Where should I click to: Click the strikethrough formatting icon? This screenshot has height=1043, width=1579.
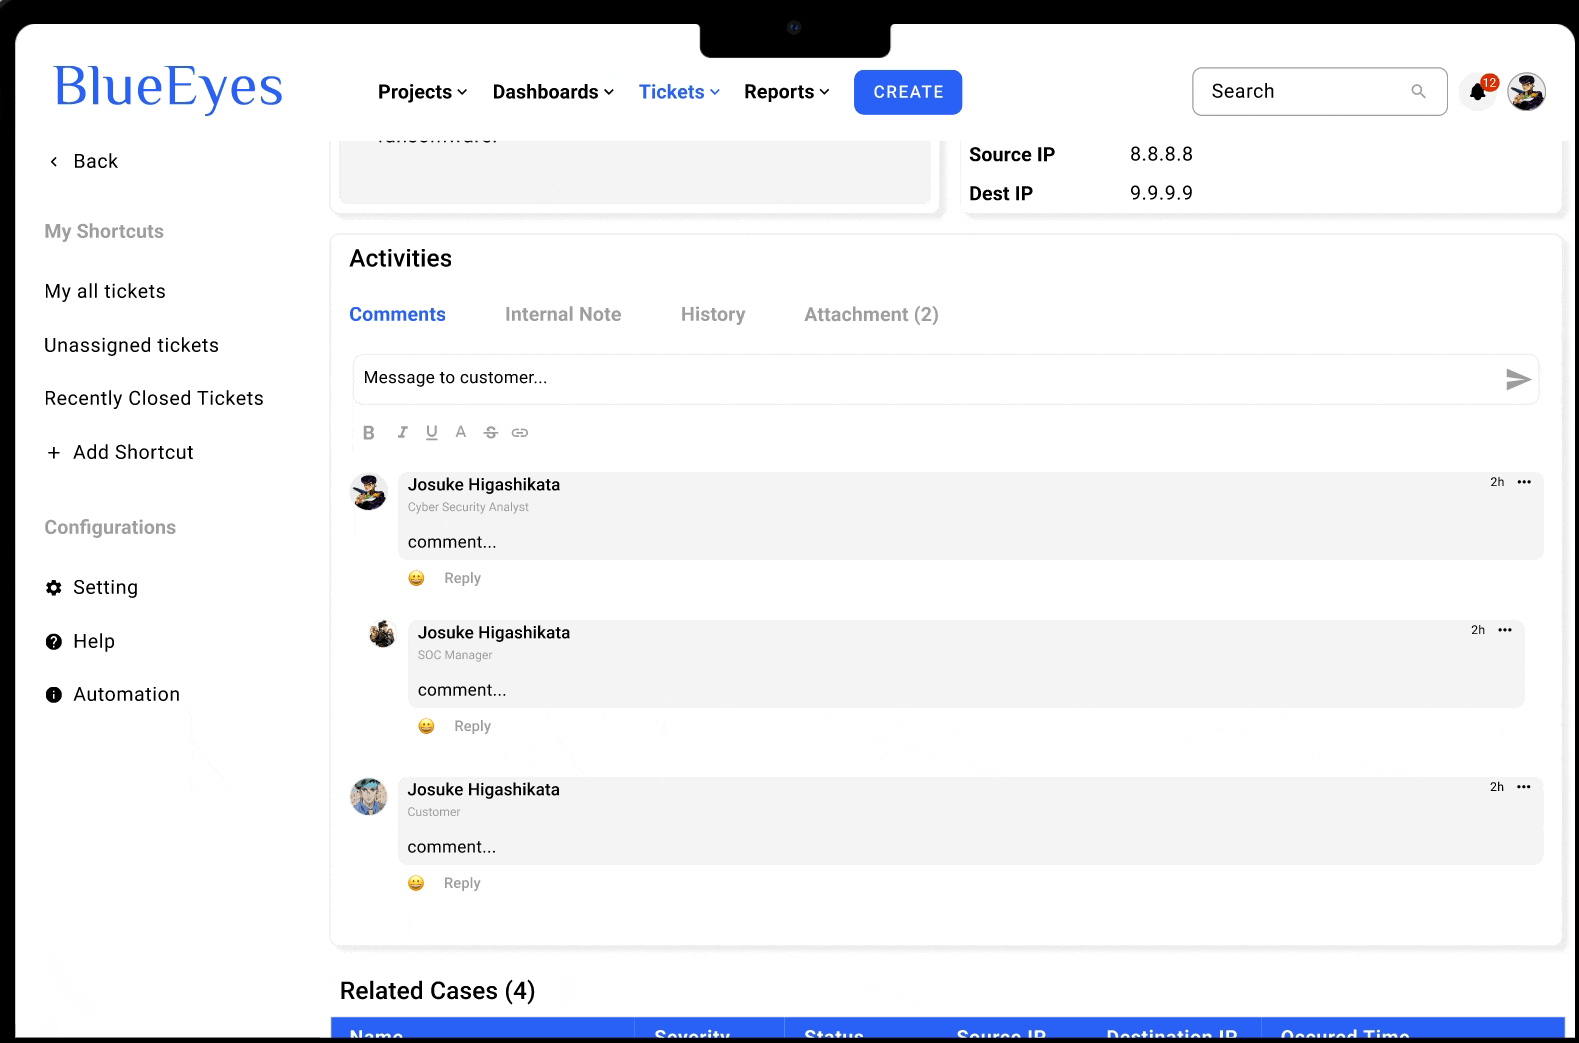coord(490,433)
